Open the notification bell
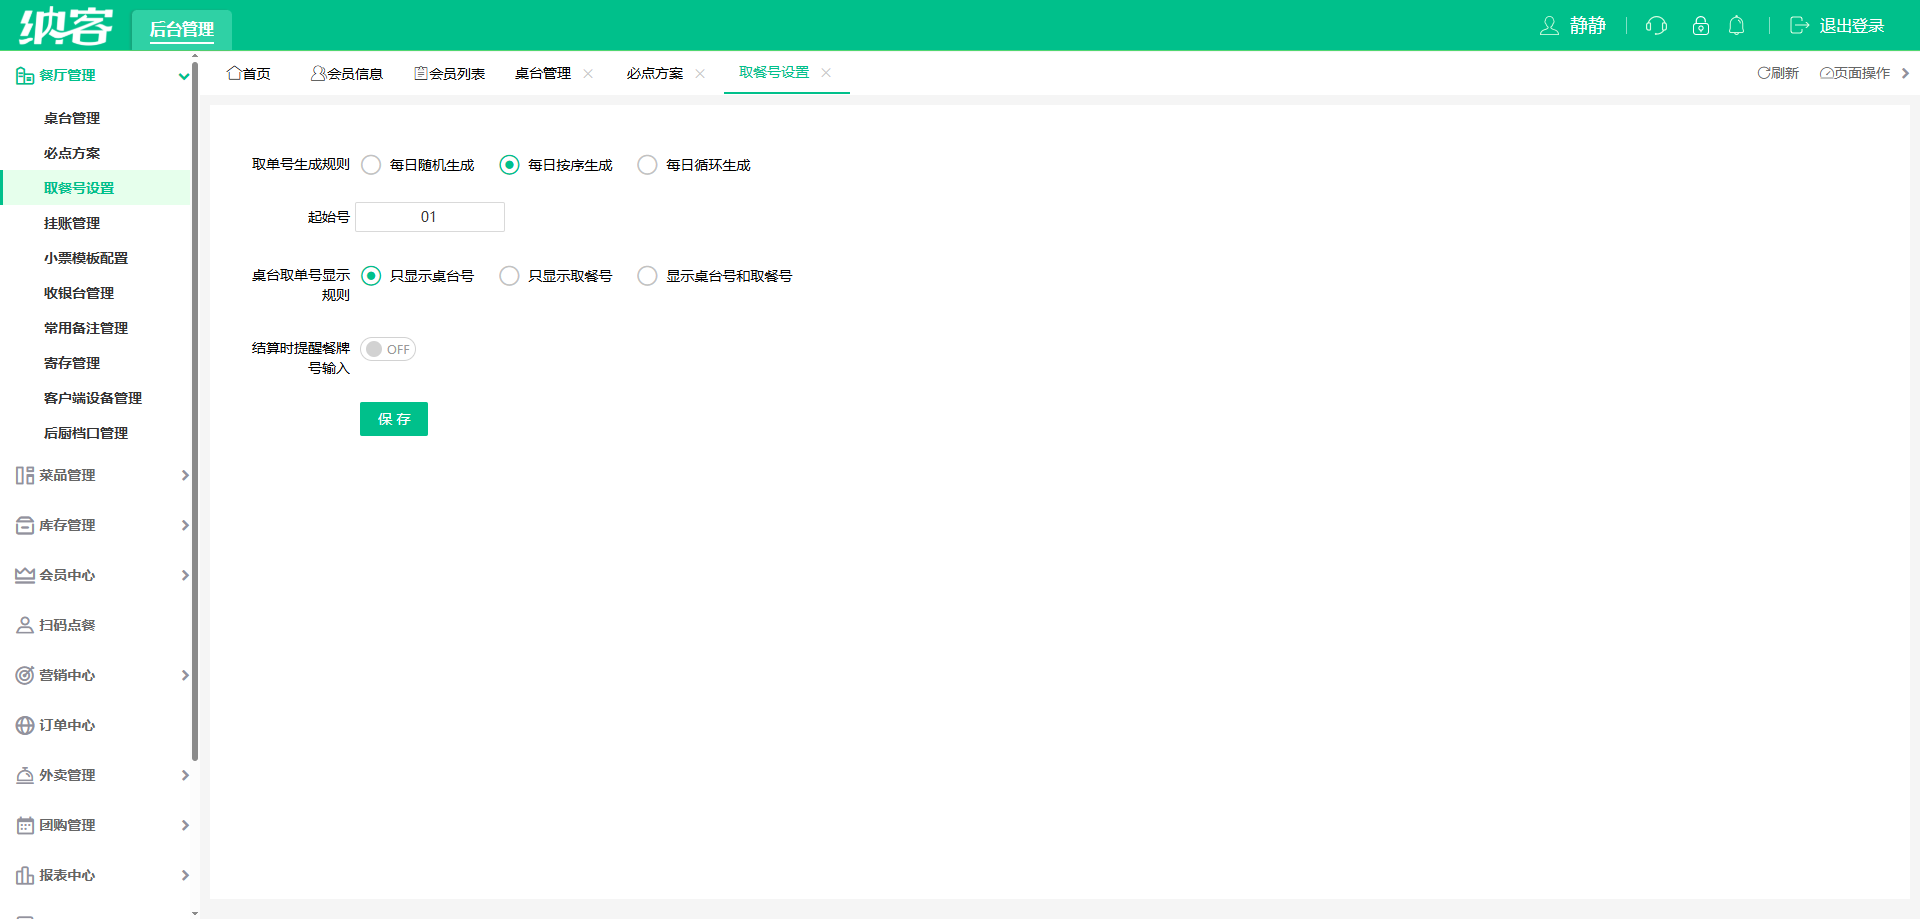The height and width of the screenshot is (919, 1920). (x=1737, y=26)
